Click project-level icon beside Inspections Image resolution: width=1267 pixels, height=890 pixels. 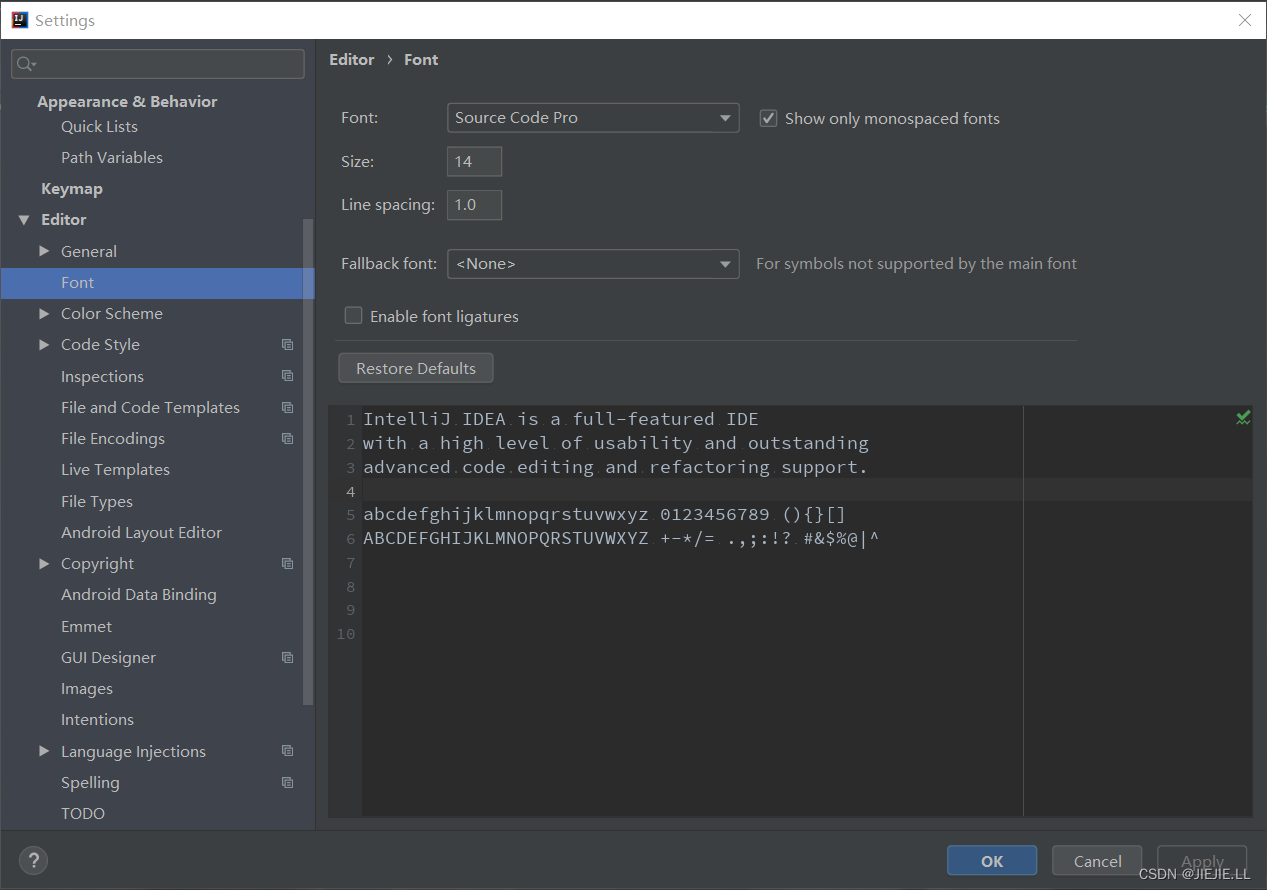point(288,376)
